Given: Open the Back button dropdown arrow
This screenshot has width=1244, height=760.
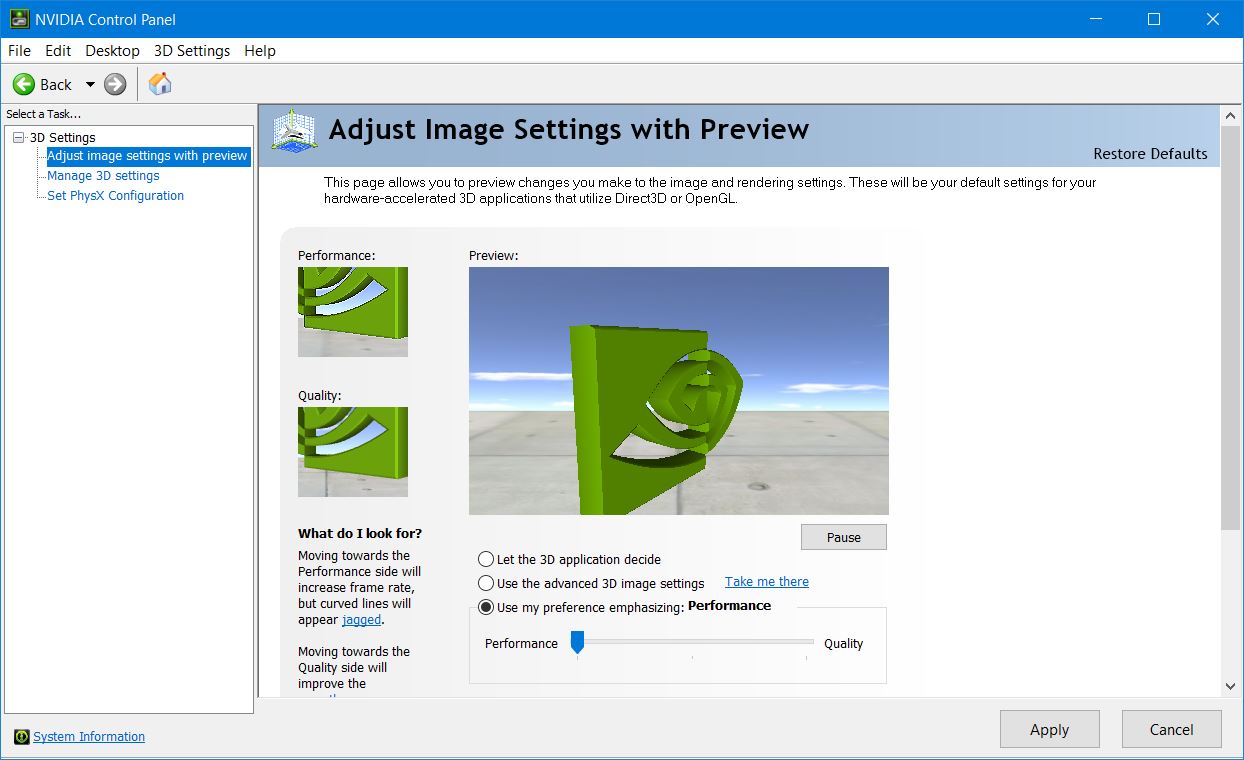Looking at the screenshot, I should coord(88,84).
